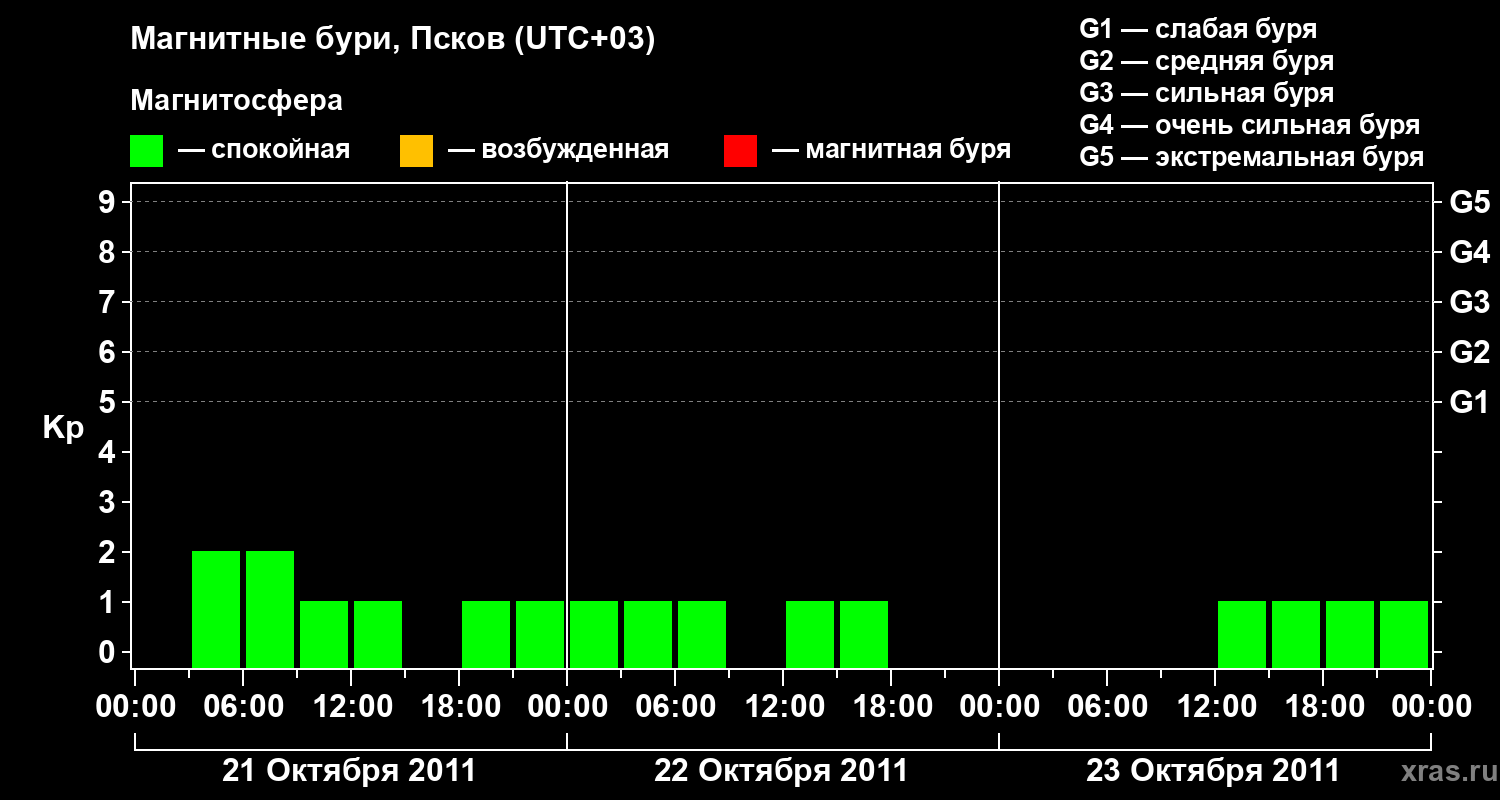The width and height of the screenshot is (1500, 800).
Task: Click the legend label '— возбужденная'
Action: [x=558, y=150]
